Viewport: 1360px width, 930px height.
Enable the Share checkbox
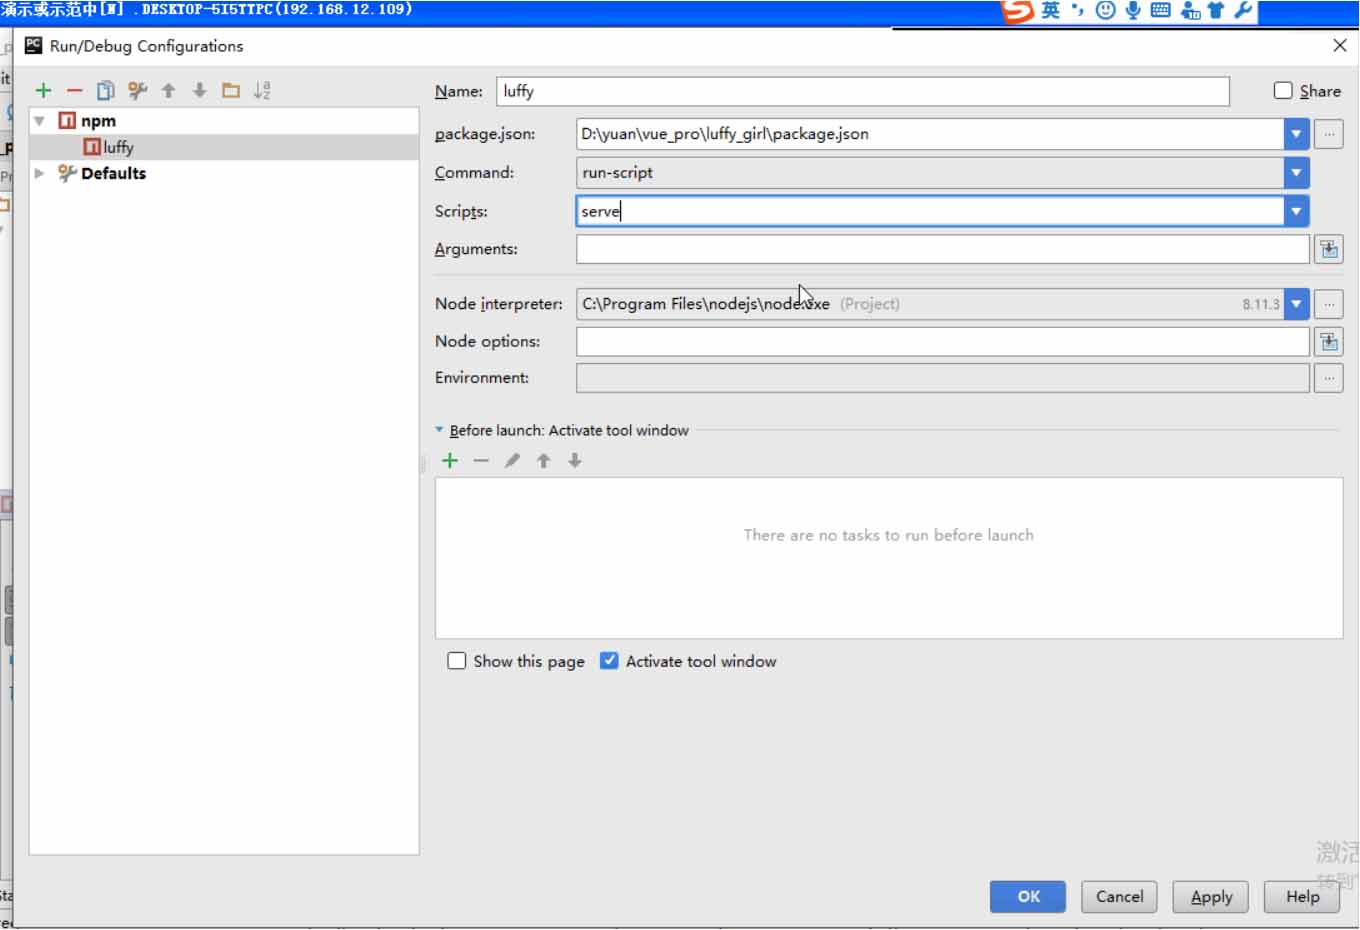pos(1283,91)
